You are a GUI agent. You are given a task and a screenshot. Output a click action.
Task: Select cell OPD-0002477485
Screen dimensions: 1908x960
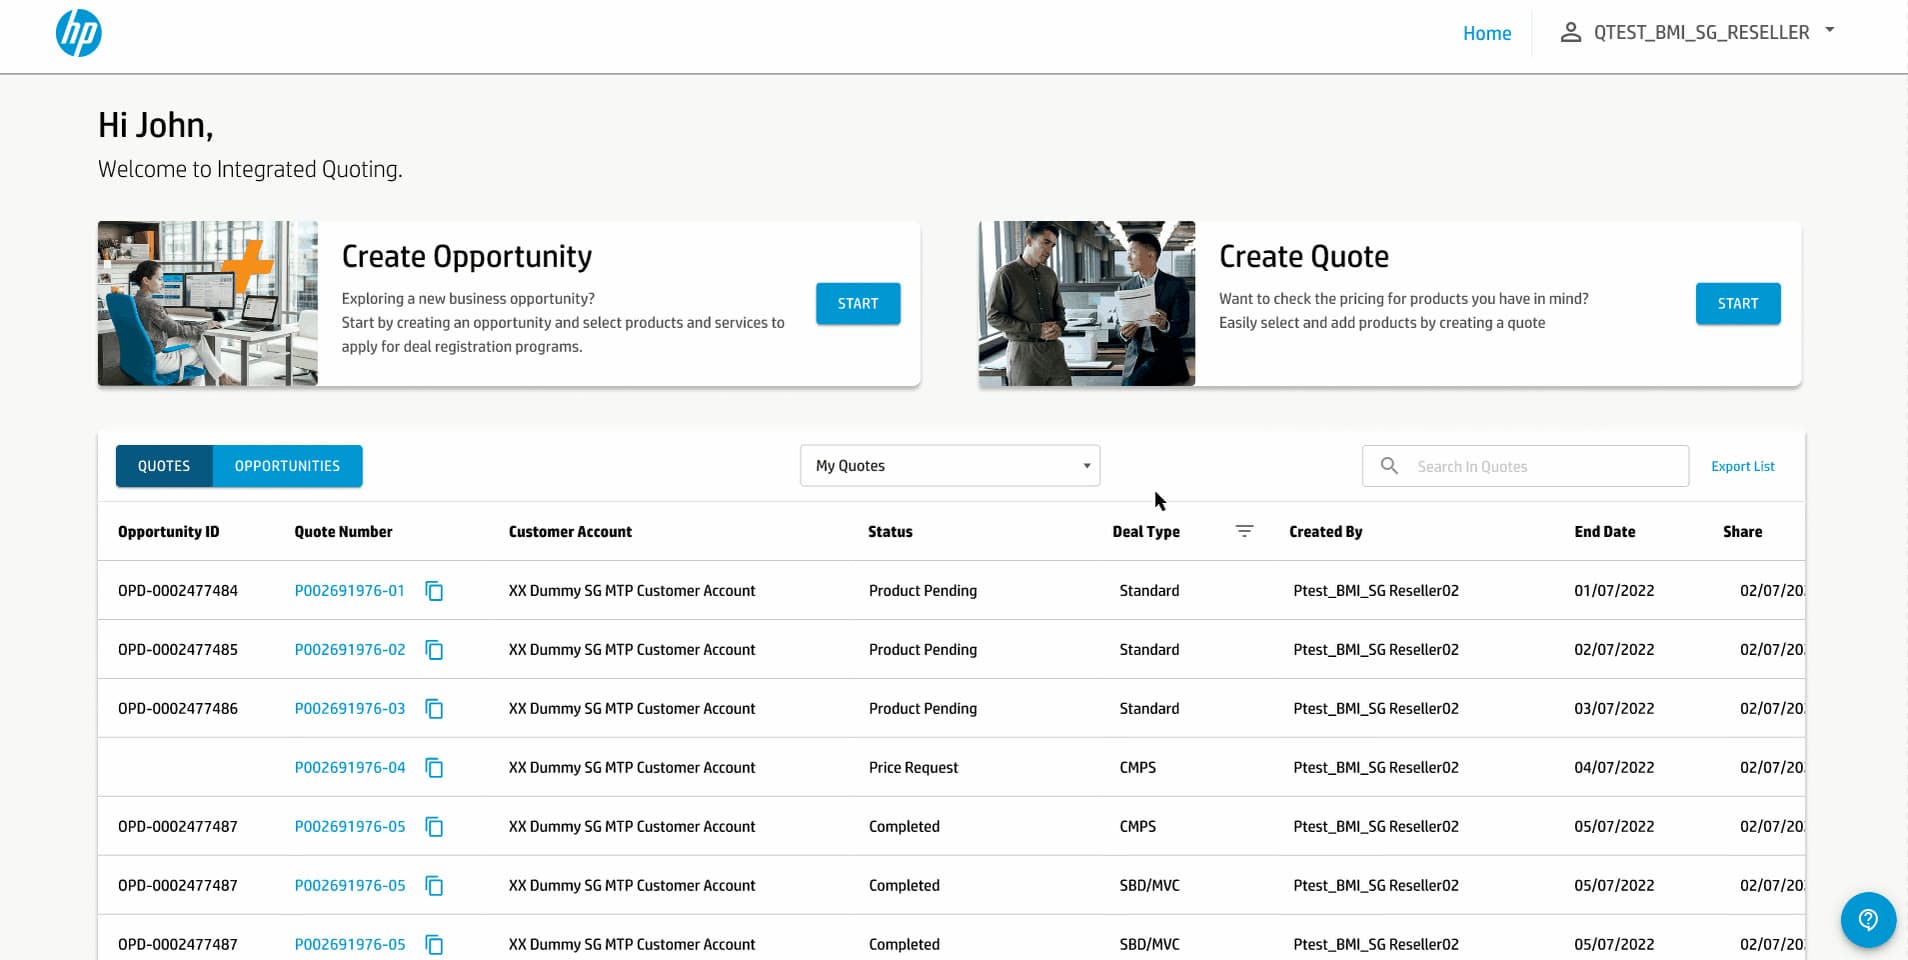tap(178, 650)
